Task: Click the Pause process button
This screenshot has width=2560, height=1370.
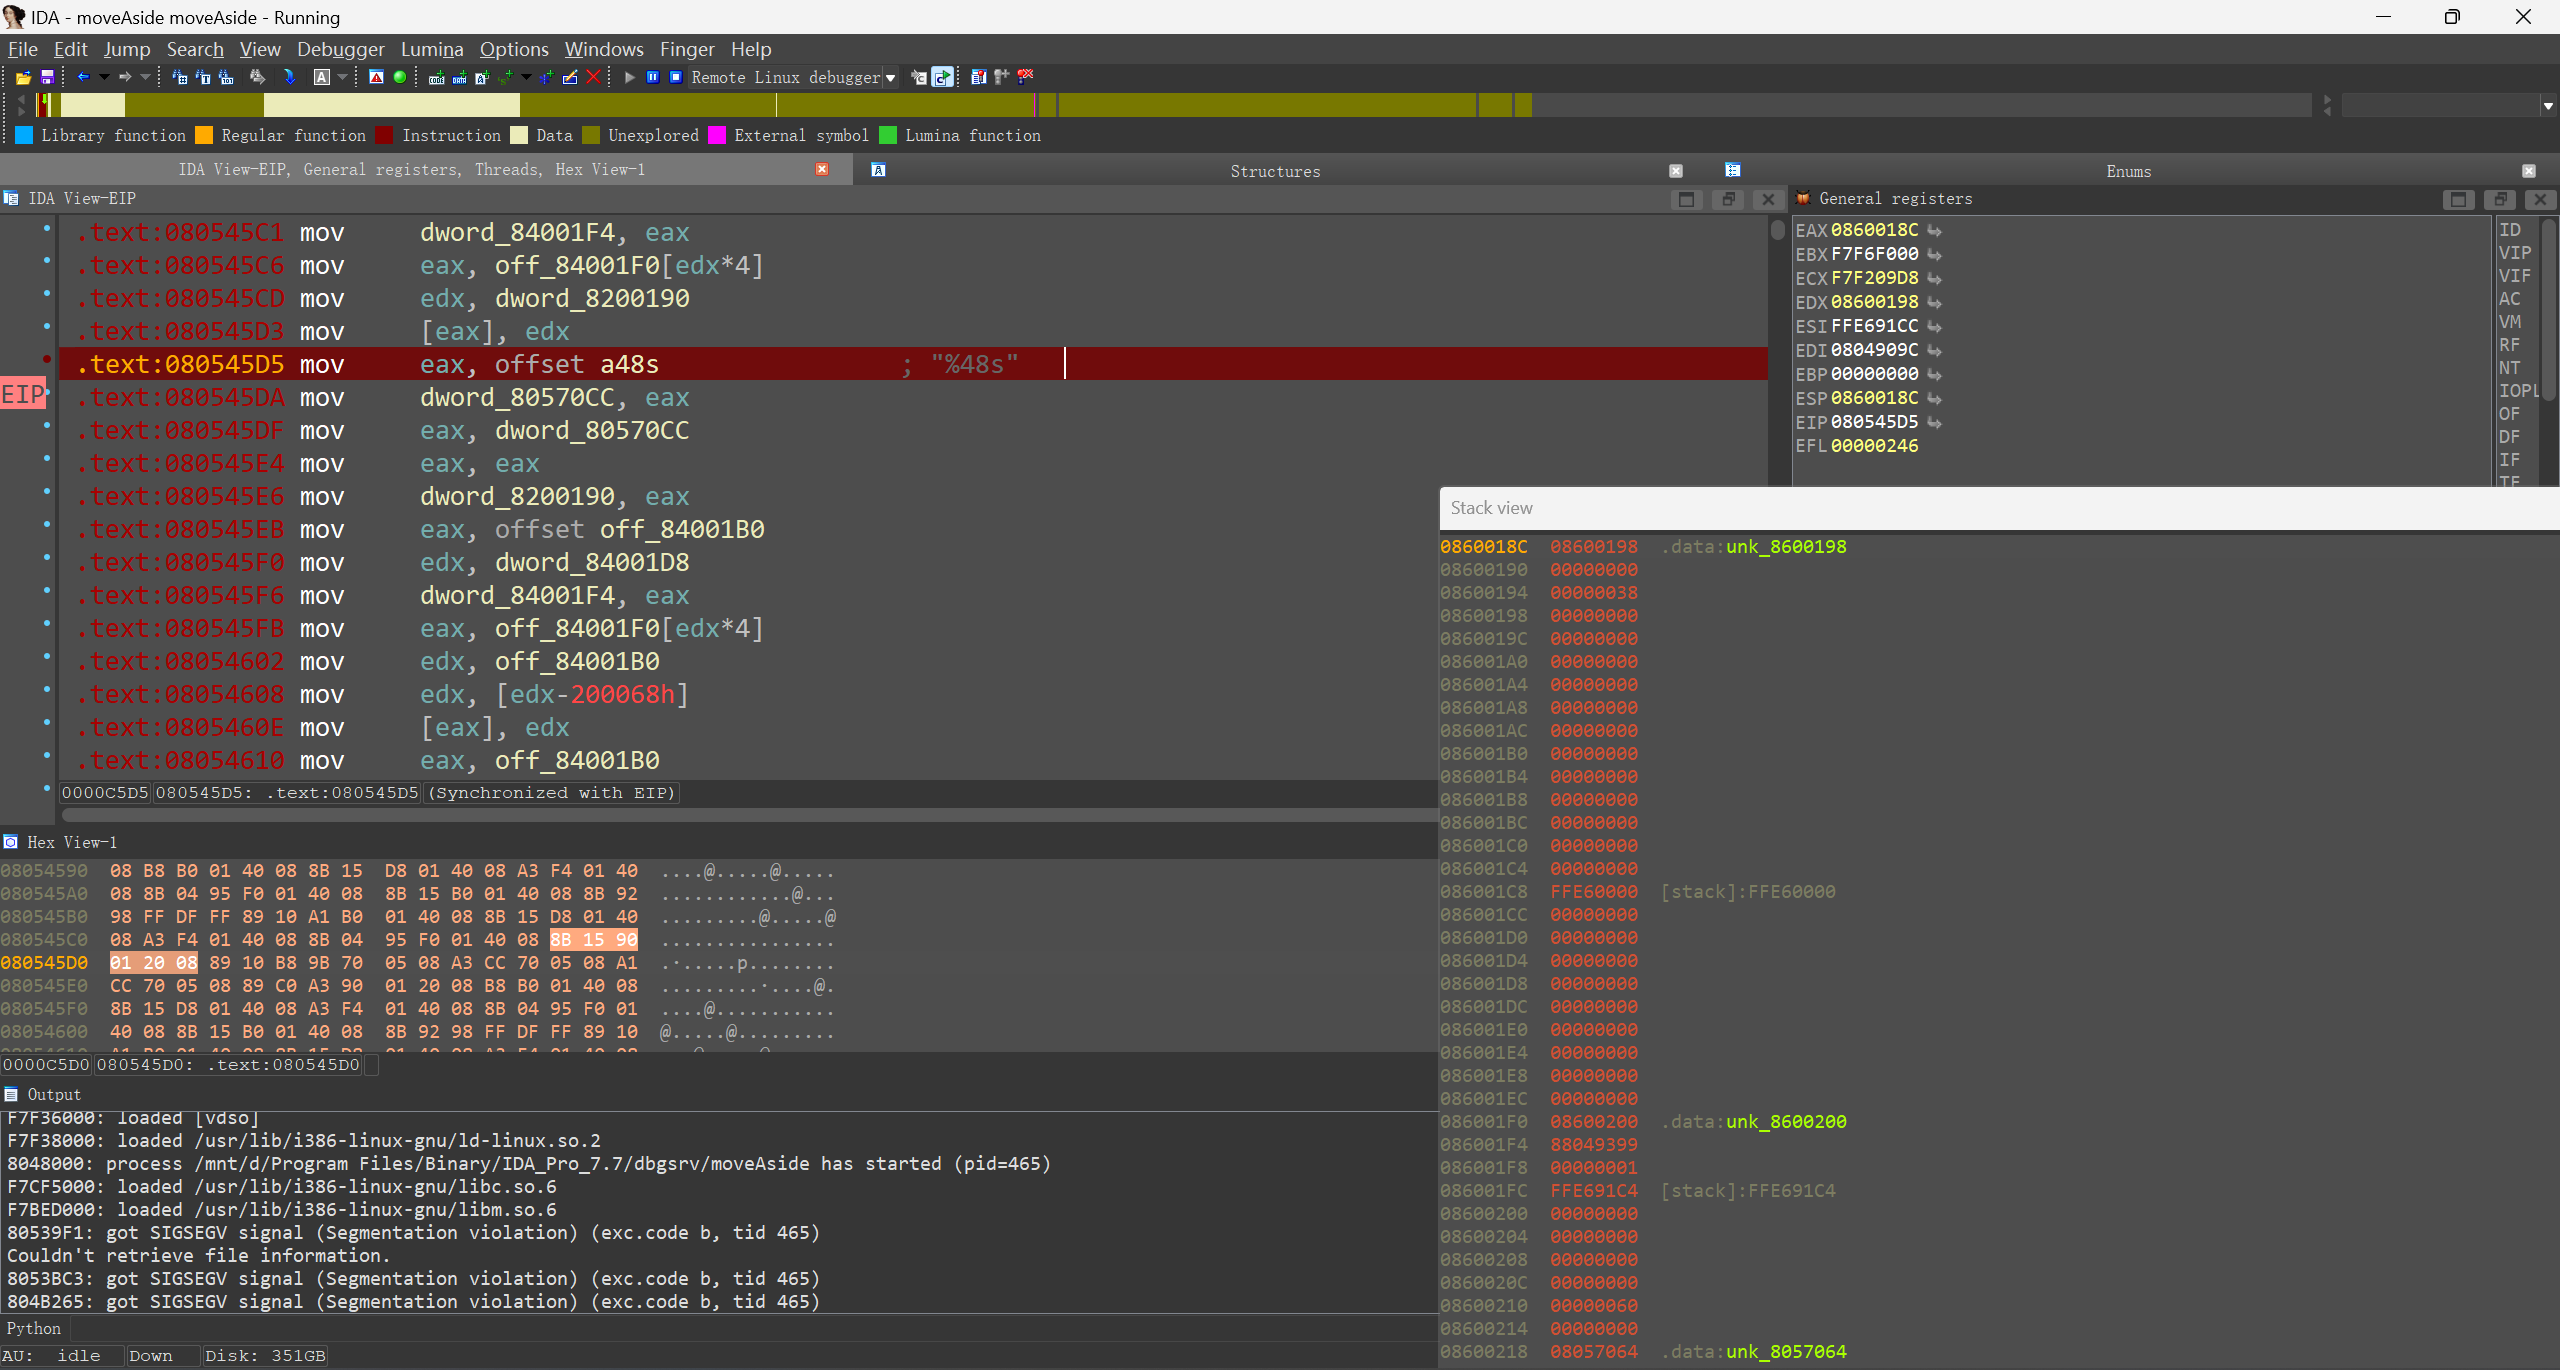Action: (x=653, y=77)
